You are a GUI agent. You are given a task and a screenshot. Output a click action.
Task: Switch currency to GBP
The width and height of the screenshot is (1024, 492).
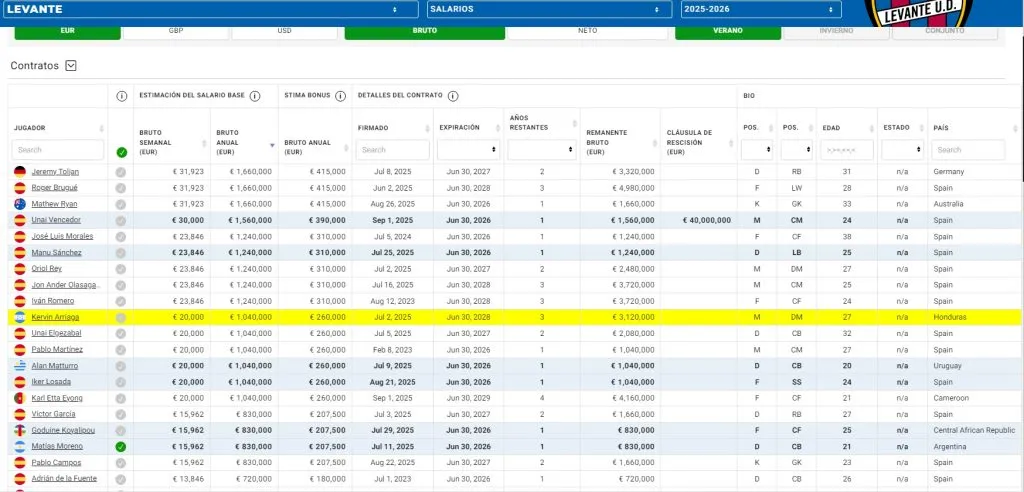point(176,31)
